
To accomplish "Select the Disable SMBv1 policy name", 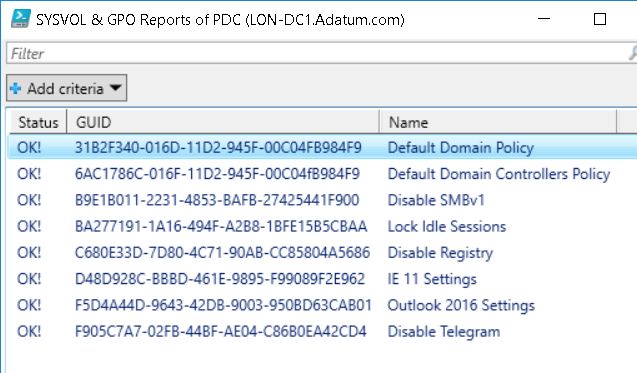I will click(x=436, y=200).
